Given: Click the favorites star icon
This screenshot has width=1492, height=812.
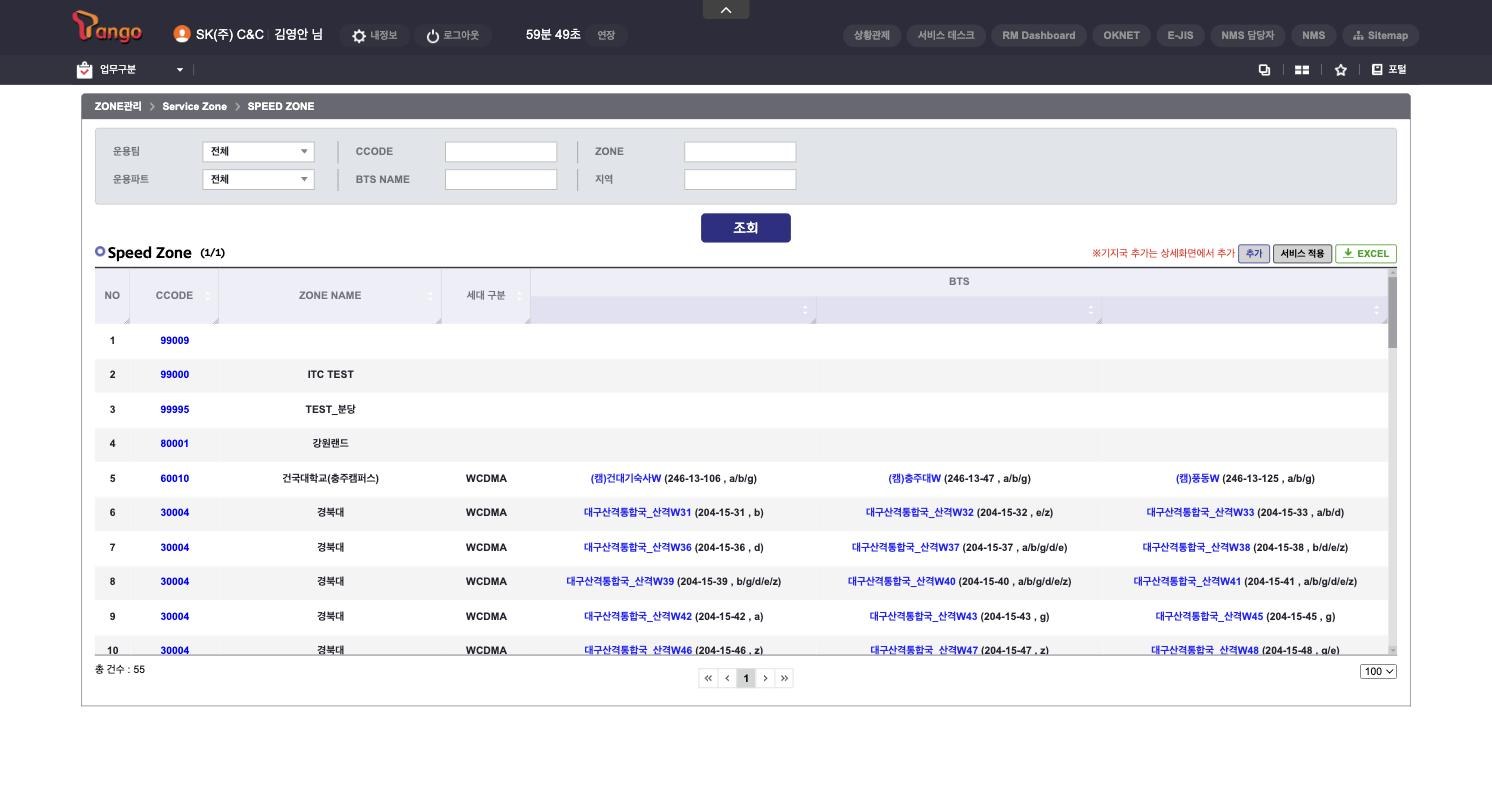Looking at the screenshot, I should [1340, 70].
